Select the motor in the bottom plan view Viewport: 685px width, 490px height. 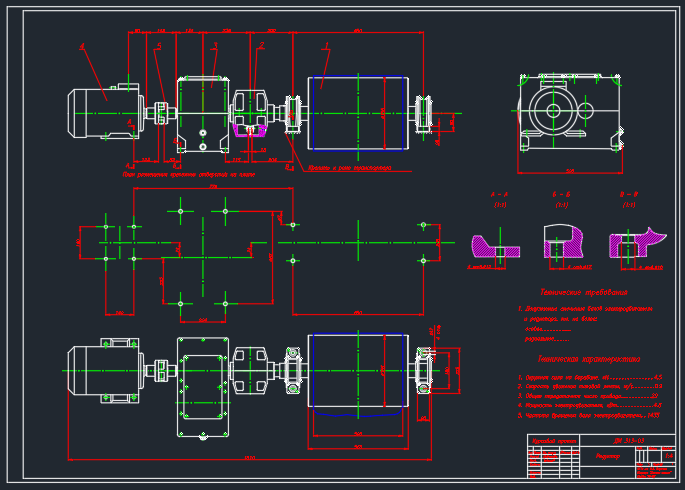click(x=106, y=371)
